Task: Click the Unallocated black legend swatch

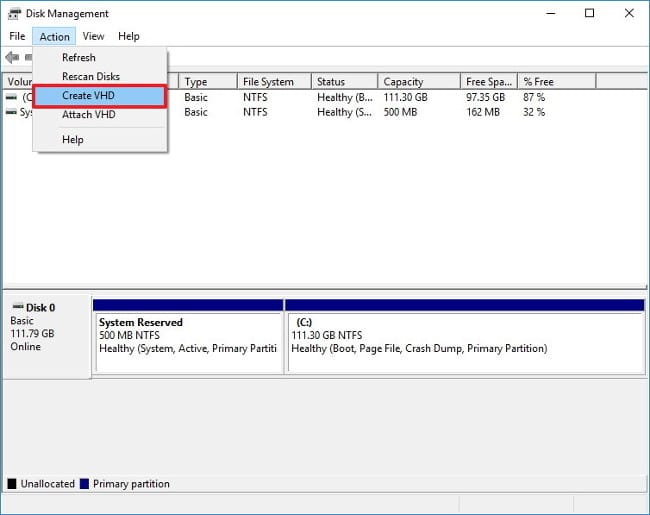Action: click(x=12, y=483)
